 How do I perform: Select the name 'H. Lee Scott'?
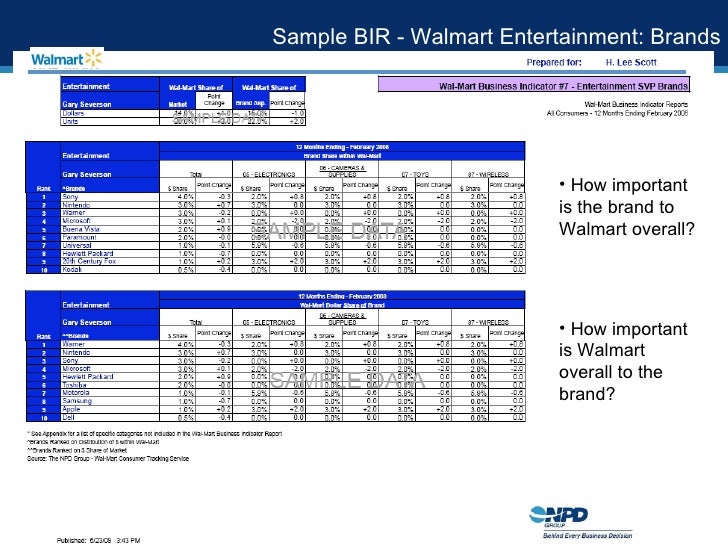631,62
